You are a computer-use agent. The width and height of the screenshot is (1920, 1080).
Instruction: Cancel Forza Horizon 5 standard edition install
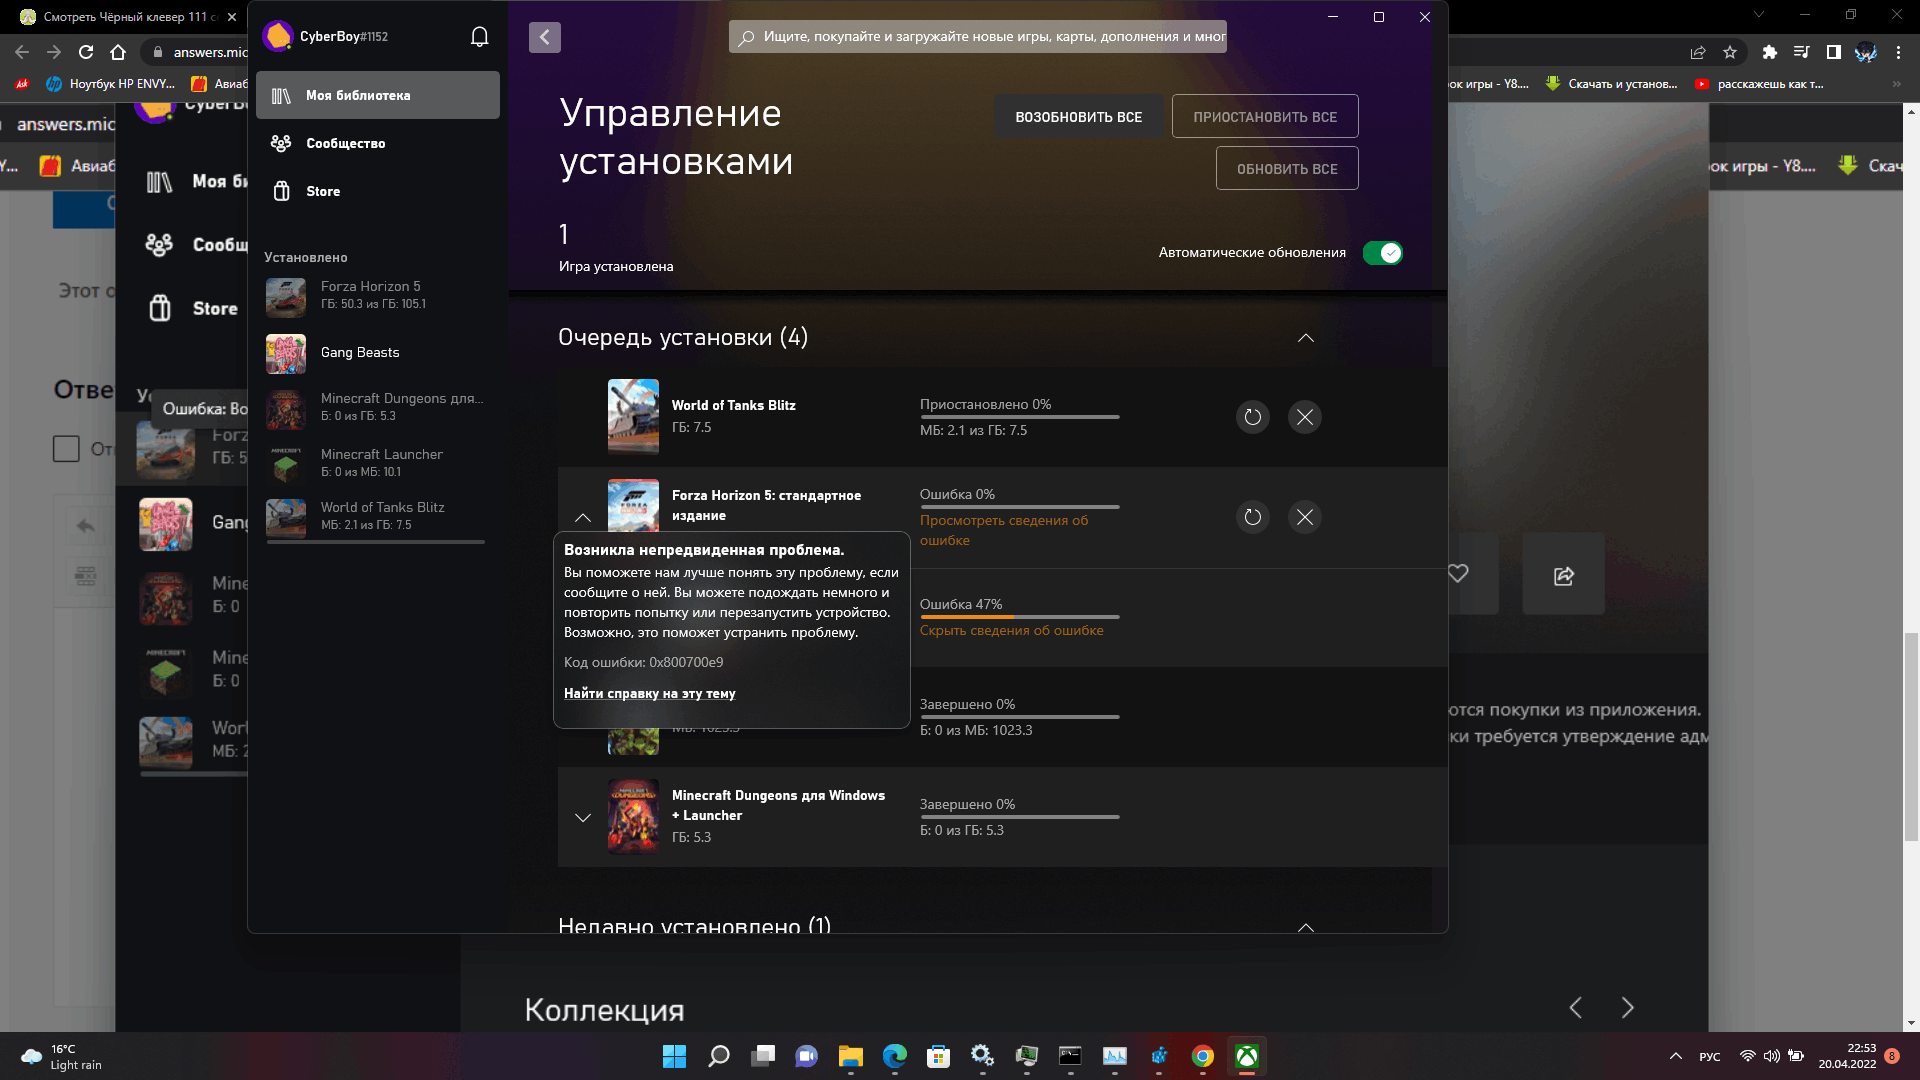[1305, 517]
